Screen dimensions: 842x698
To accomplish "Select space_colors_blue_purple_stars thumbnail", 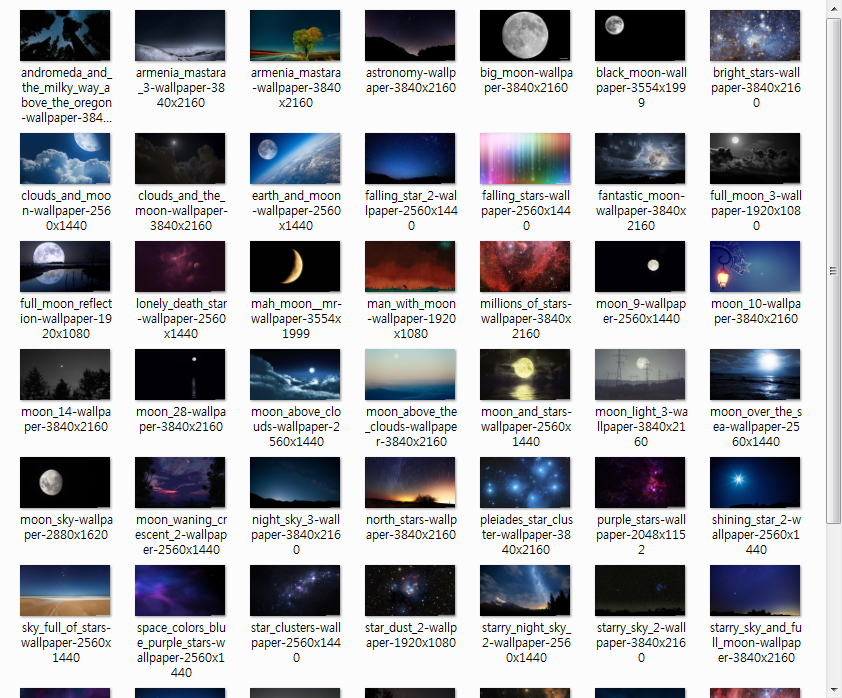I will [180, 590].
